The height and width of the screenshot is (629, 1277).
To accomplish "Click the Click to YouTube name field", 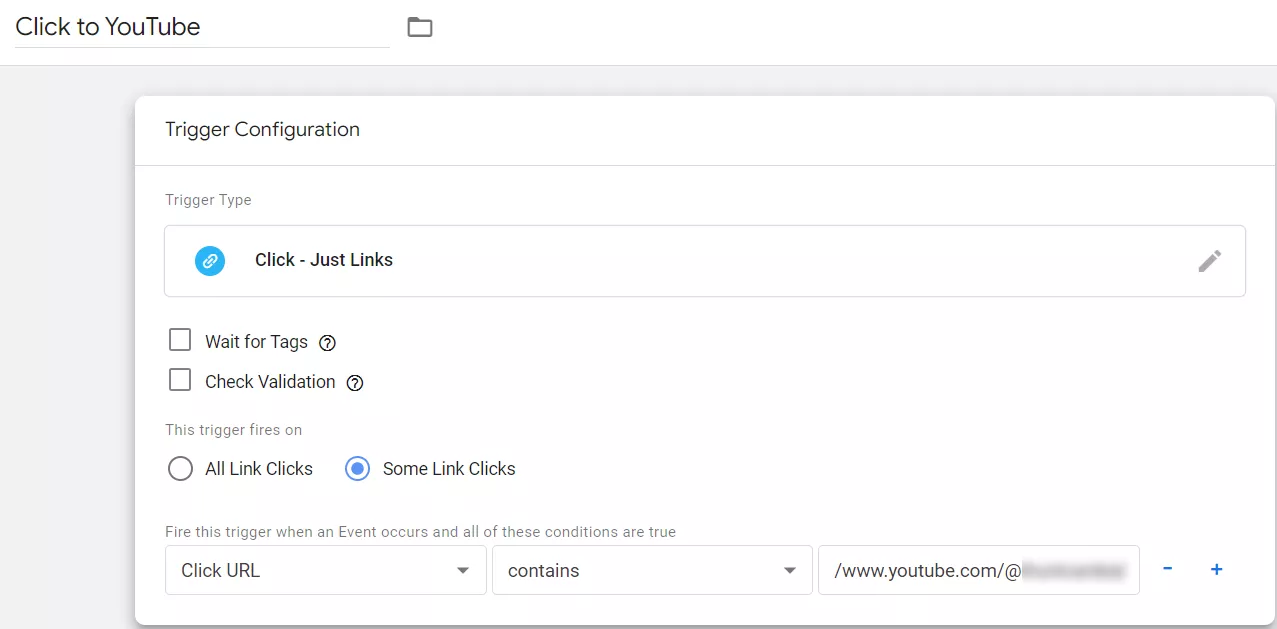I will pos(202,27).
